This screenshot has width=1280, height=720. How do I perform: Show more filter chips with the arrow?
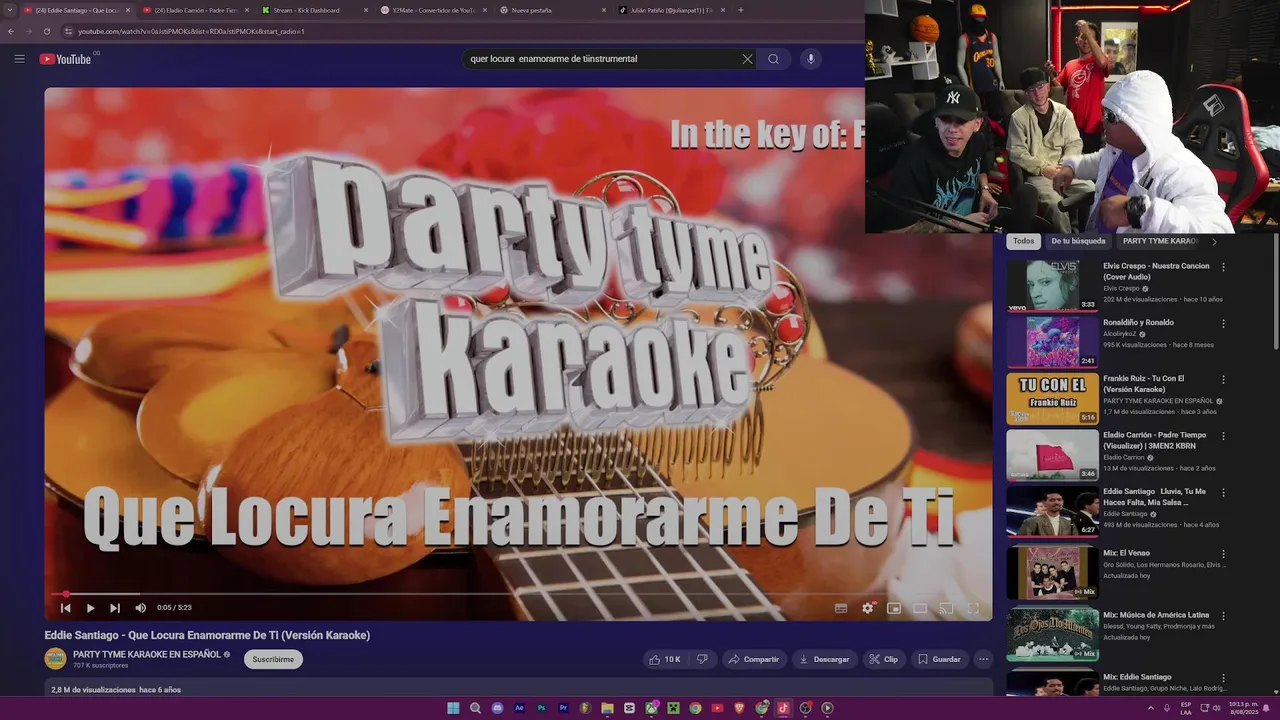click(1214, 241)
